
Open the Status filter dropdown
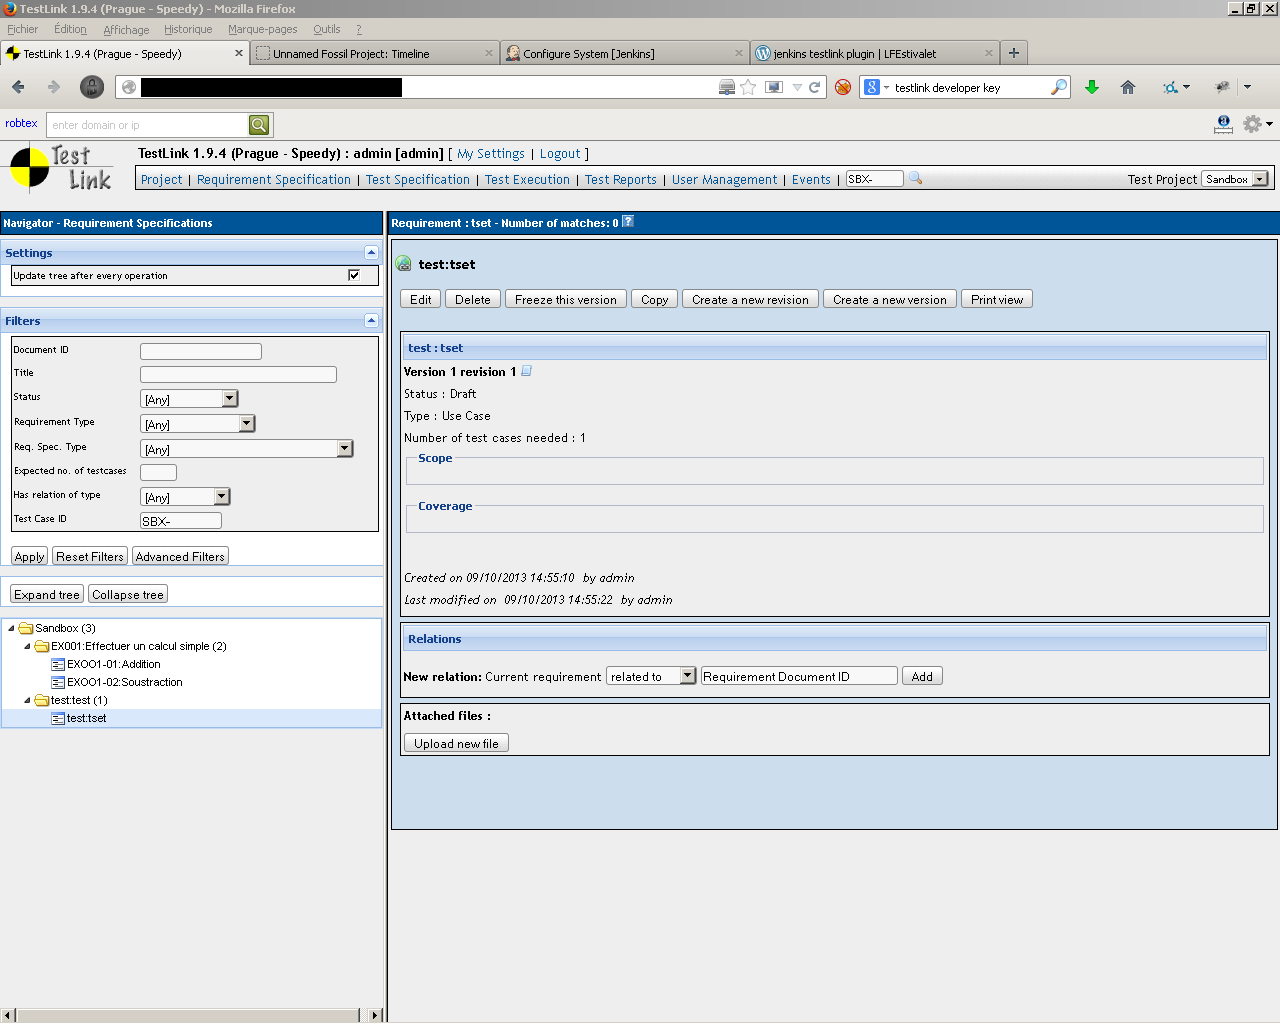coord(230,398)
